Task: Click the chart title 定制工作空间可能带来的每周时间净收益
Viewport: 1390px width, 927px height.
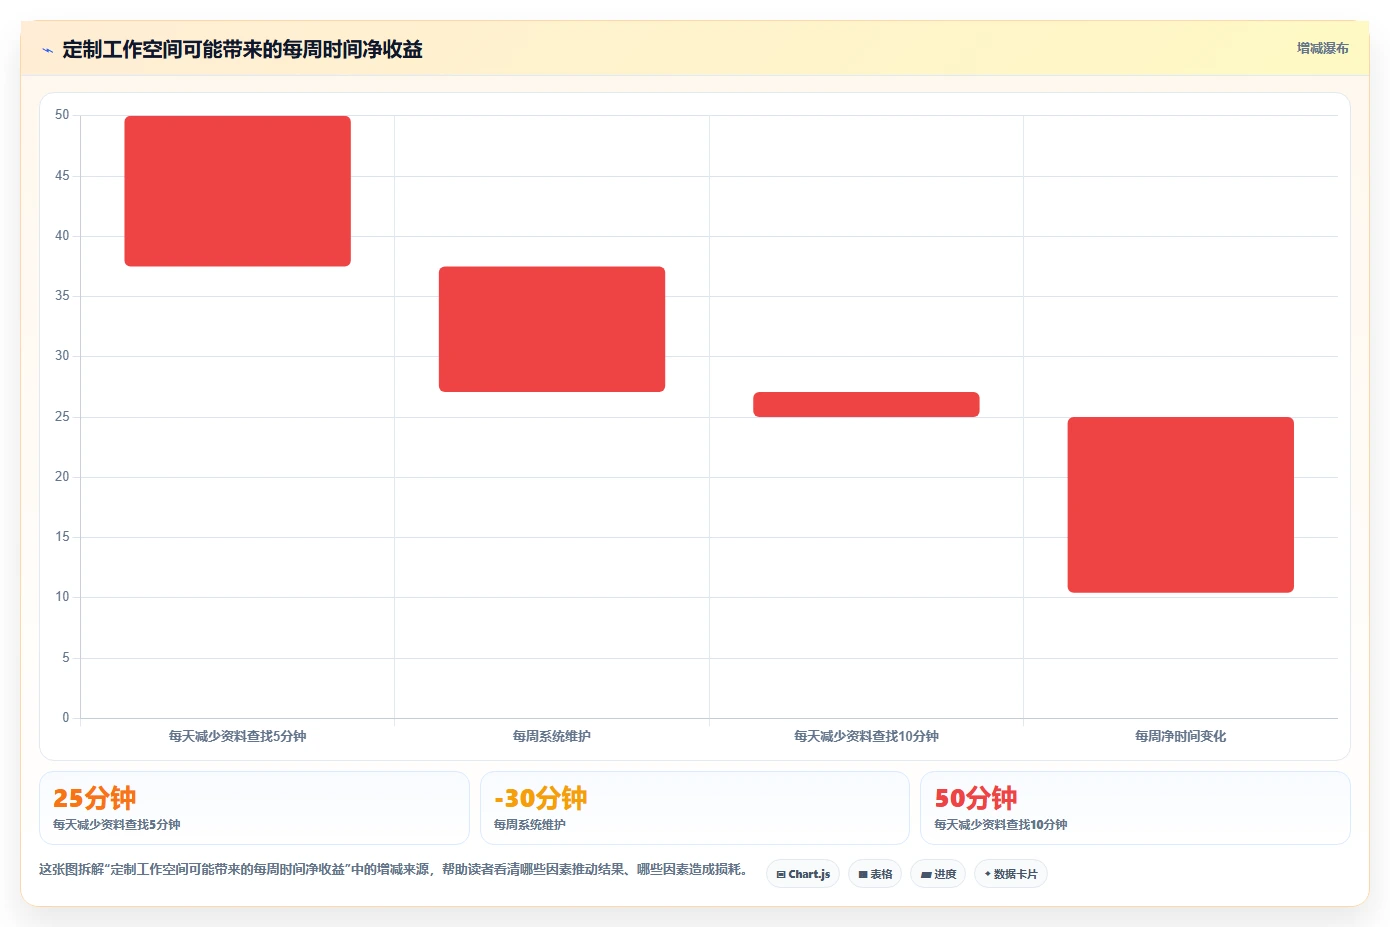Action: tap(242, 49)
